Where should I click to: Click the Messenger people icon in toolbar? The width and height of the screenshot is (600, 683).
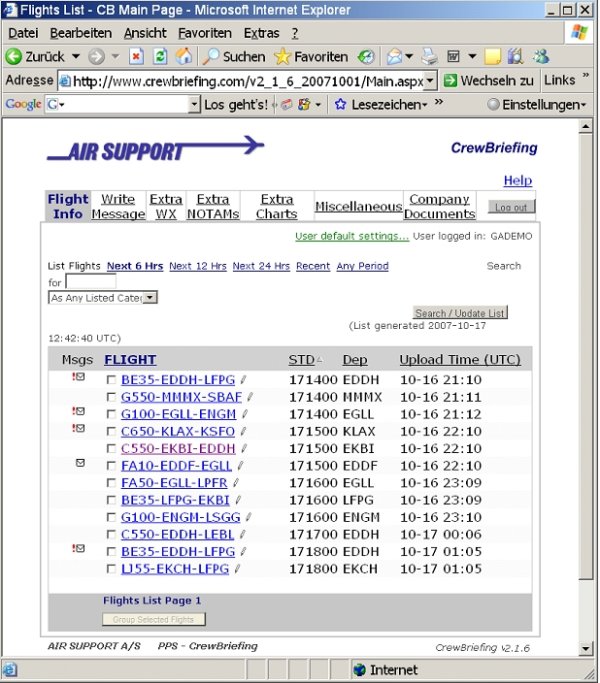coord(541,57)
